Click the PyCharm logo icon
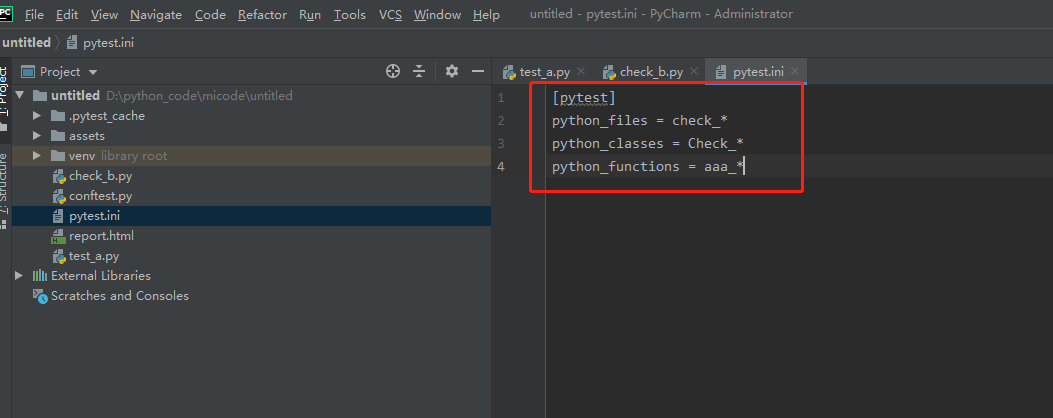The width and height of the screenshot is (1053, 418). tap(6, 12)
